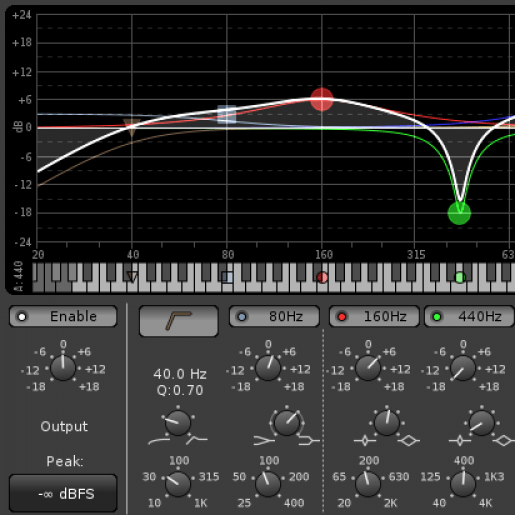Select the red 160Hz node on graph
This screenshot has width=515, height=515.
pos(322,99)
